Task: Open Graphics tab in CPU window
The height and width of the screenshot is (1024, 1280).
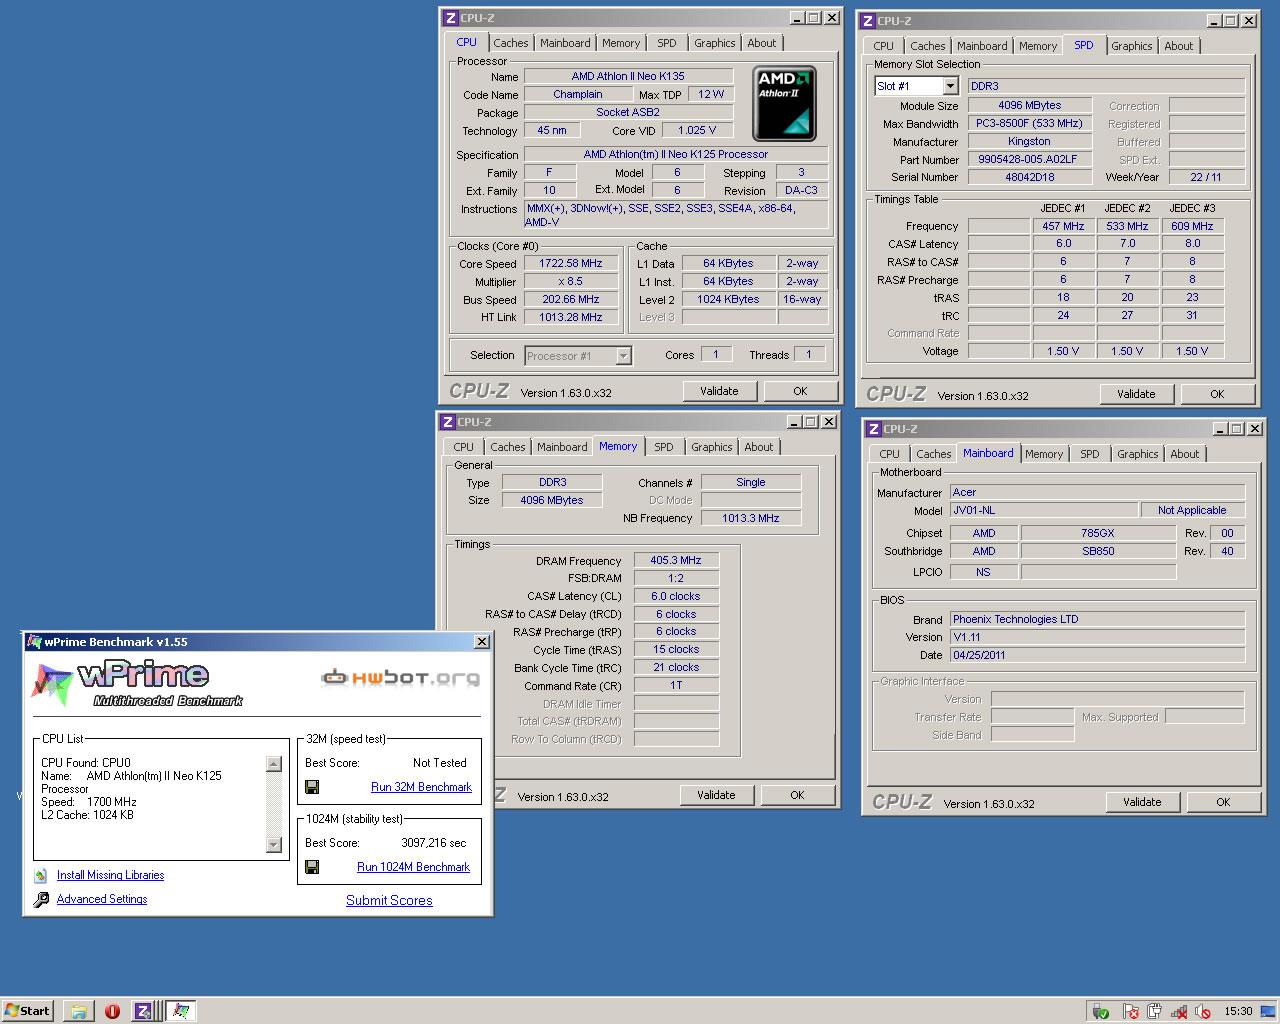Action: (714, 43)
